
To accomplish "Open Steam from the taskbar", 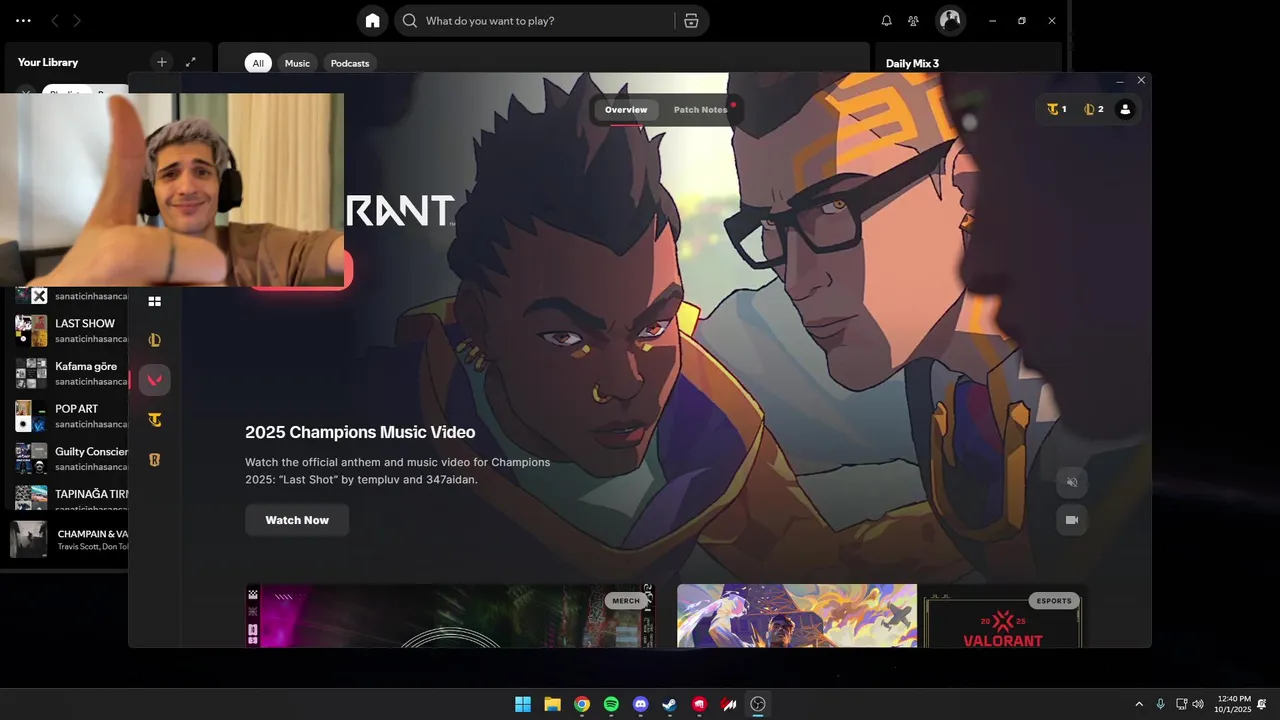I will point(670,704).
